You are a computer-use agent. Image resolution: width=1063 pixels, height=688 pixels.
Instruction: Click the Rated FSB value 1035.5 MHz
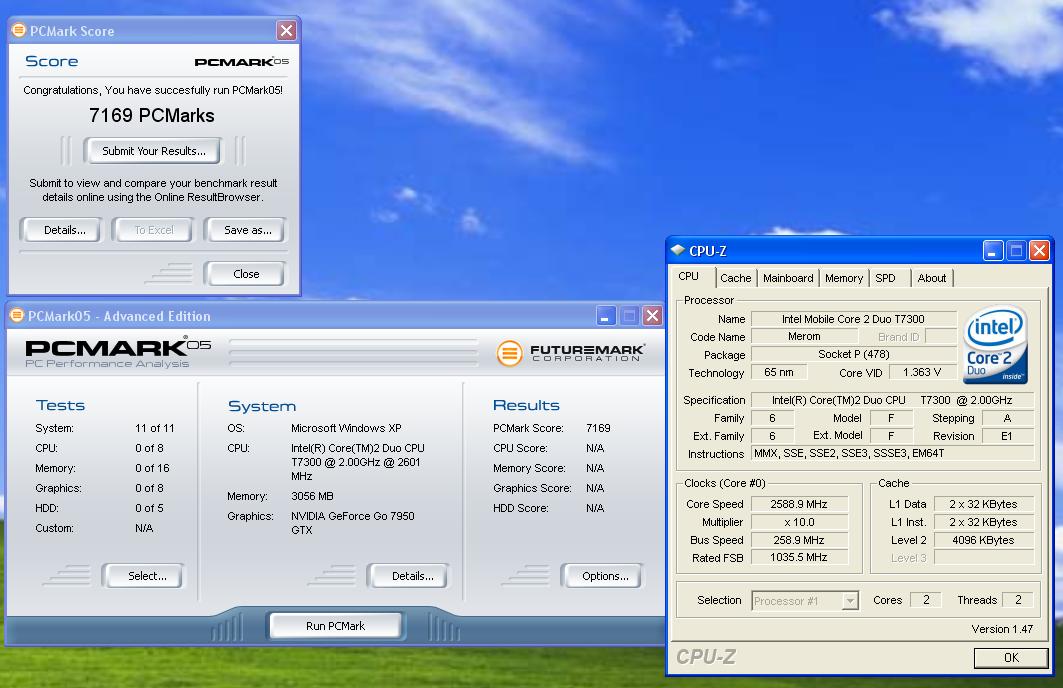coord(799,557)
